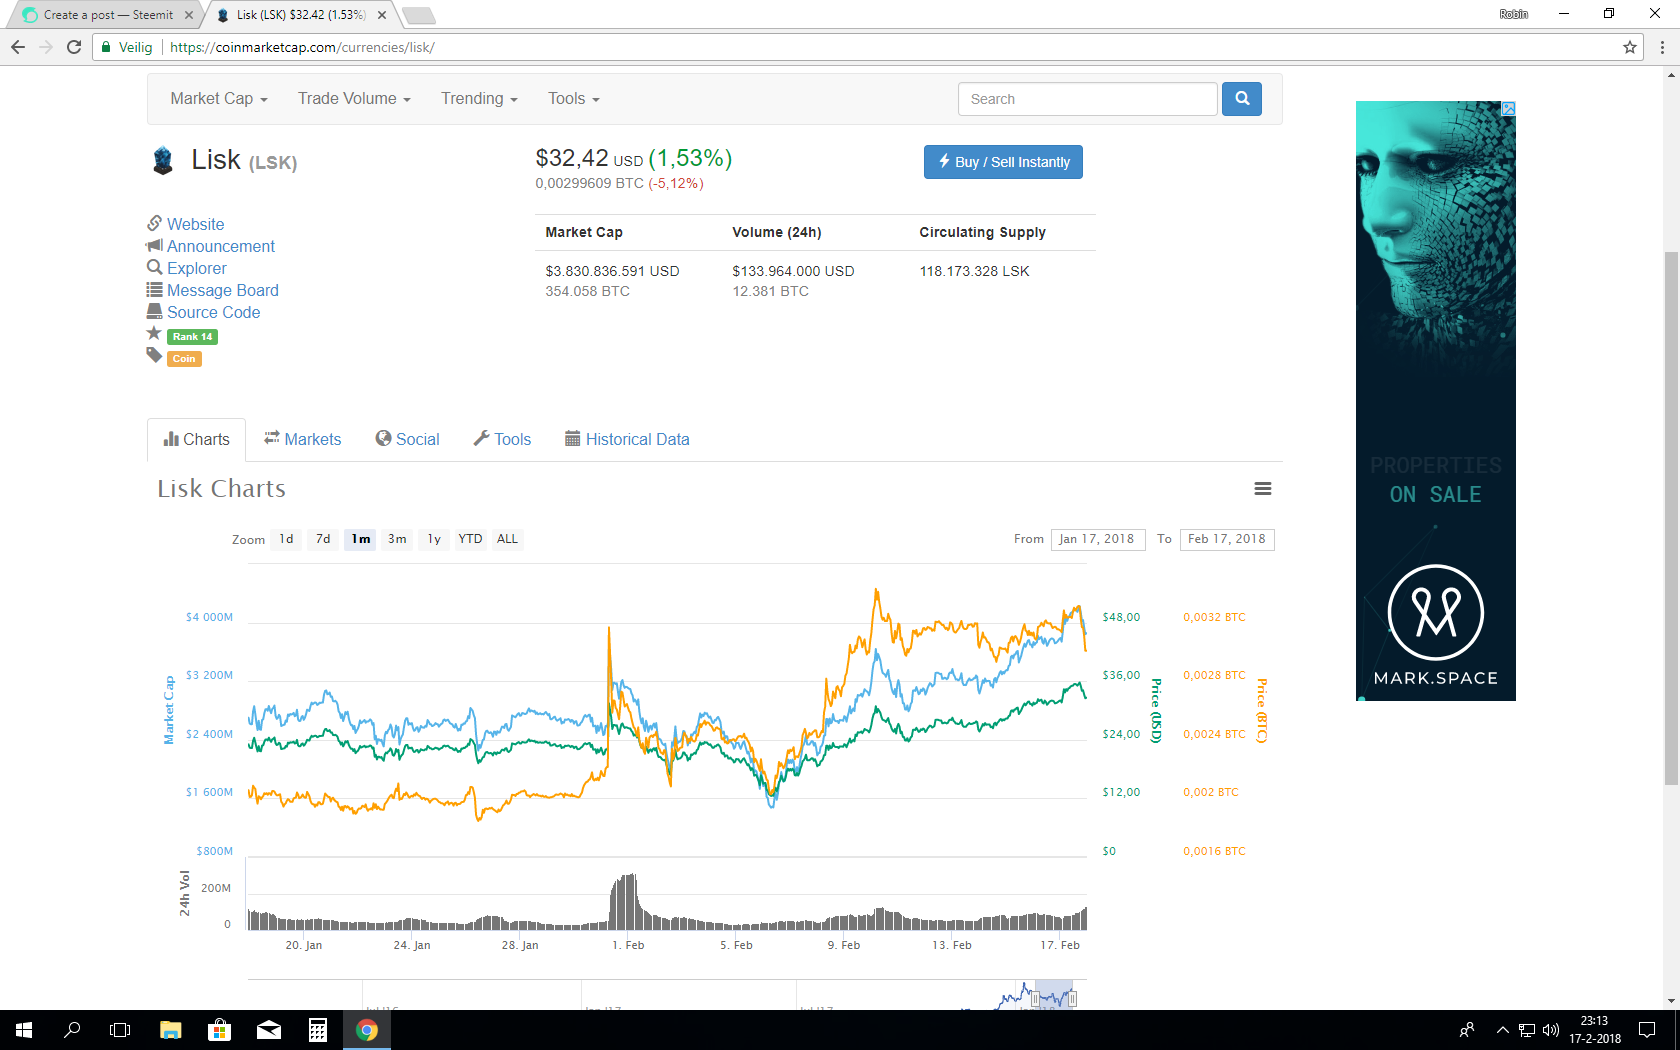
Task: Show ALL time chart range
Action: (507, 539)
